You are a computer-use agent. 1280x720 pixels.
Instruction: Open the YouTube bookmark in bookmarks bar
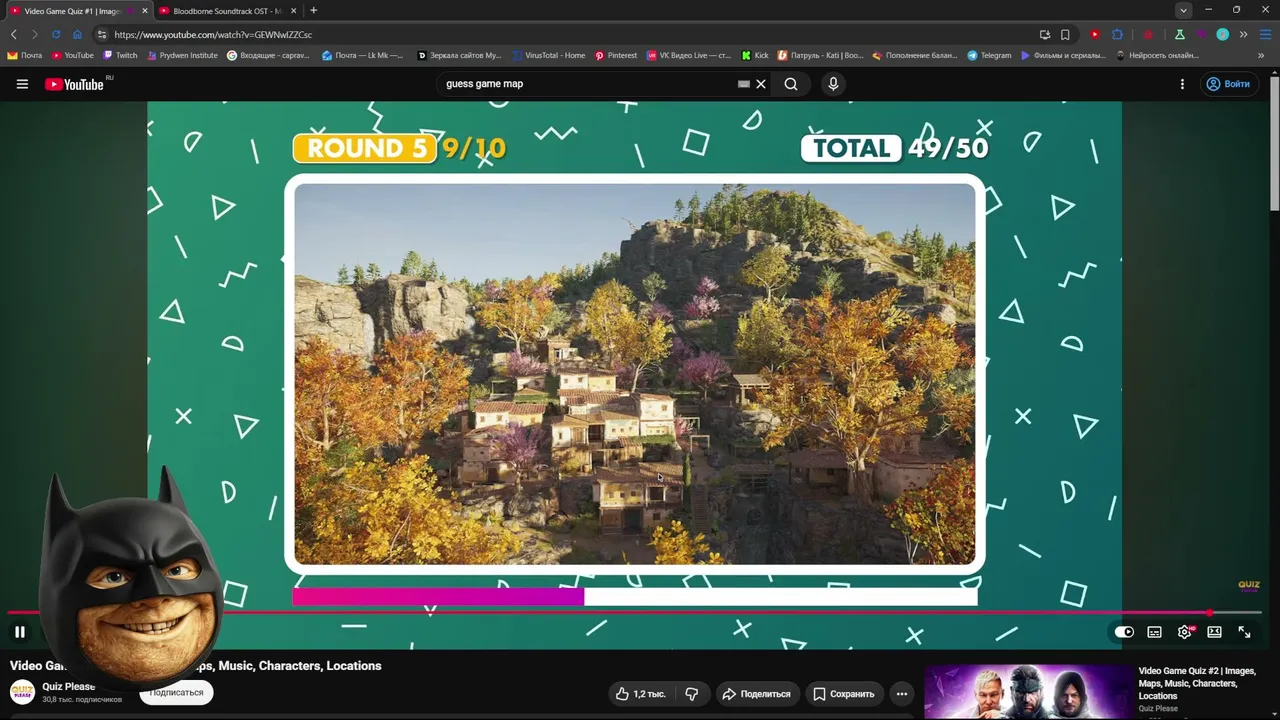[72, 56]
